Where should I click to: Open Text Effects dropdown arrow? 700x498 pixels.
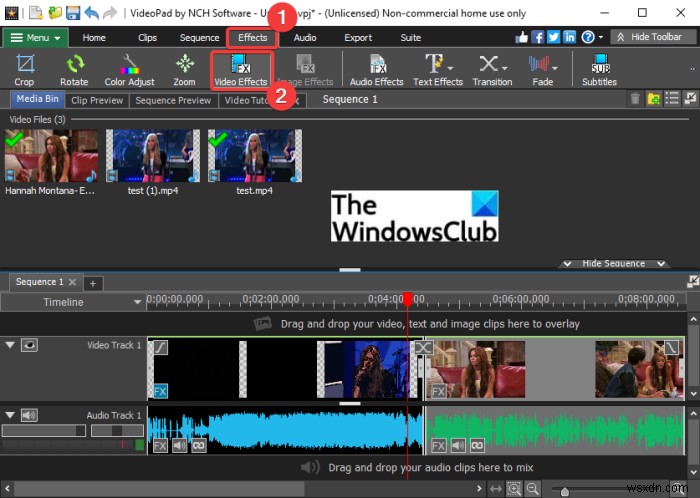point(450,68)
